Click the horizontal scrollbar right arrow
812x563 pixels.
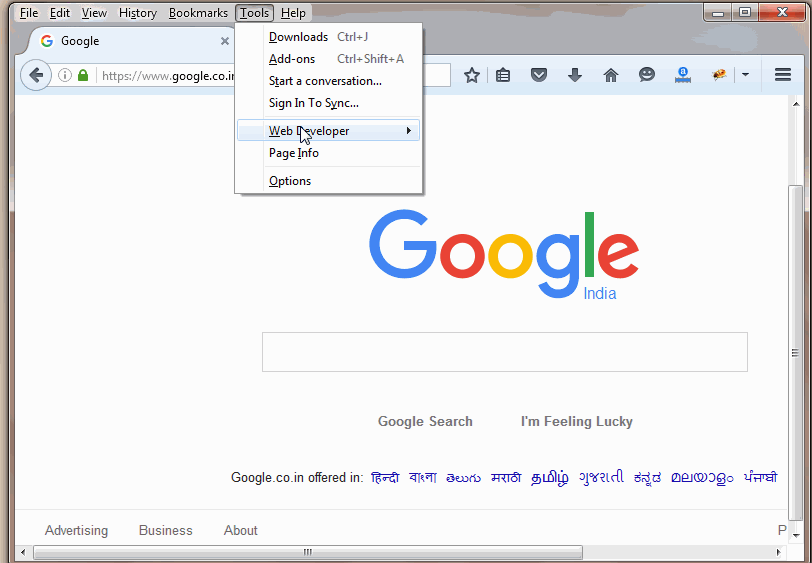pos(779,552)
